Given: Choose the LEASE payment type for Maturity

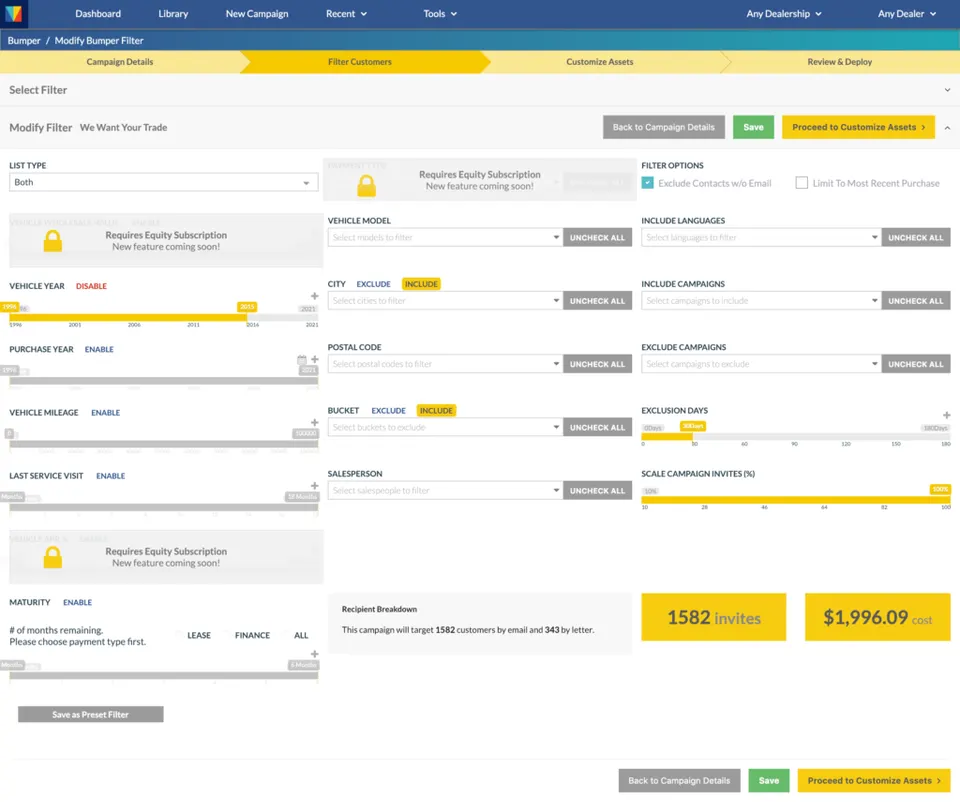Looking at the screenshot, I should click(198, 635).
